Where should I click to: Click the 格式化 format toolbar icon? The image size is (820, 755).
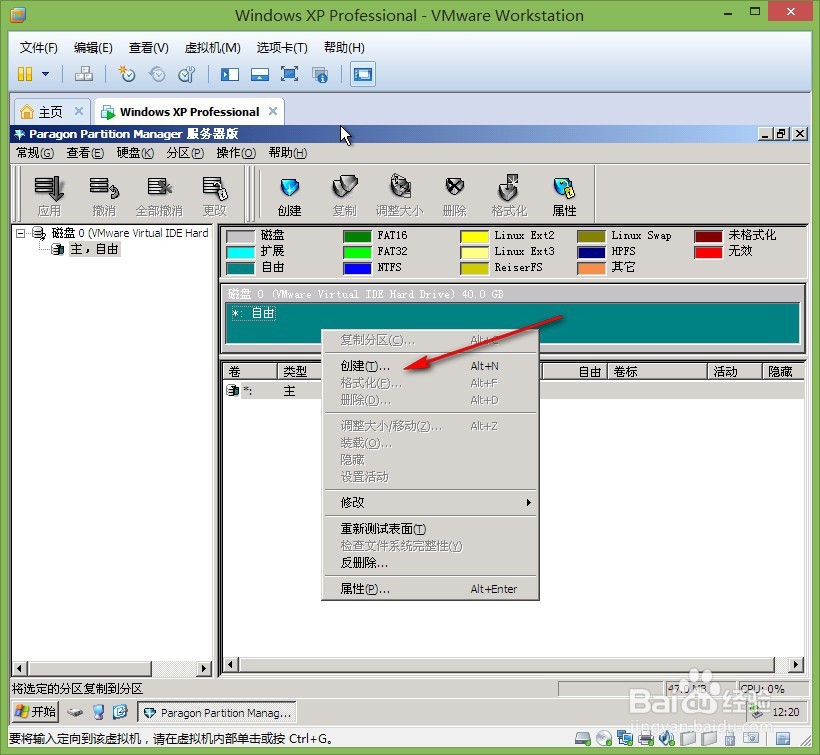[x=509, y=196]
